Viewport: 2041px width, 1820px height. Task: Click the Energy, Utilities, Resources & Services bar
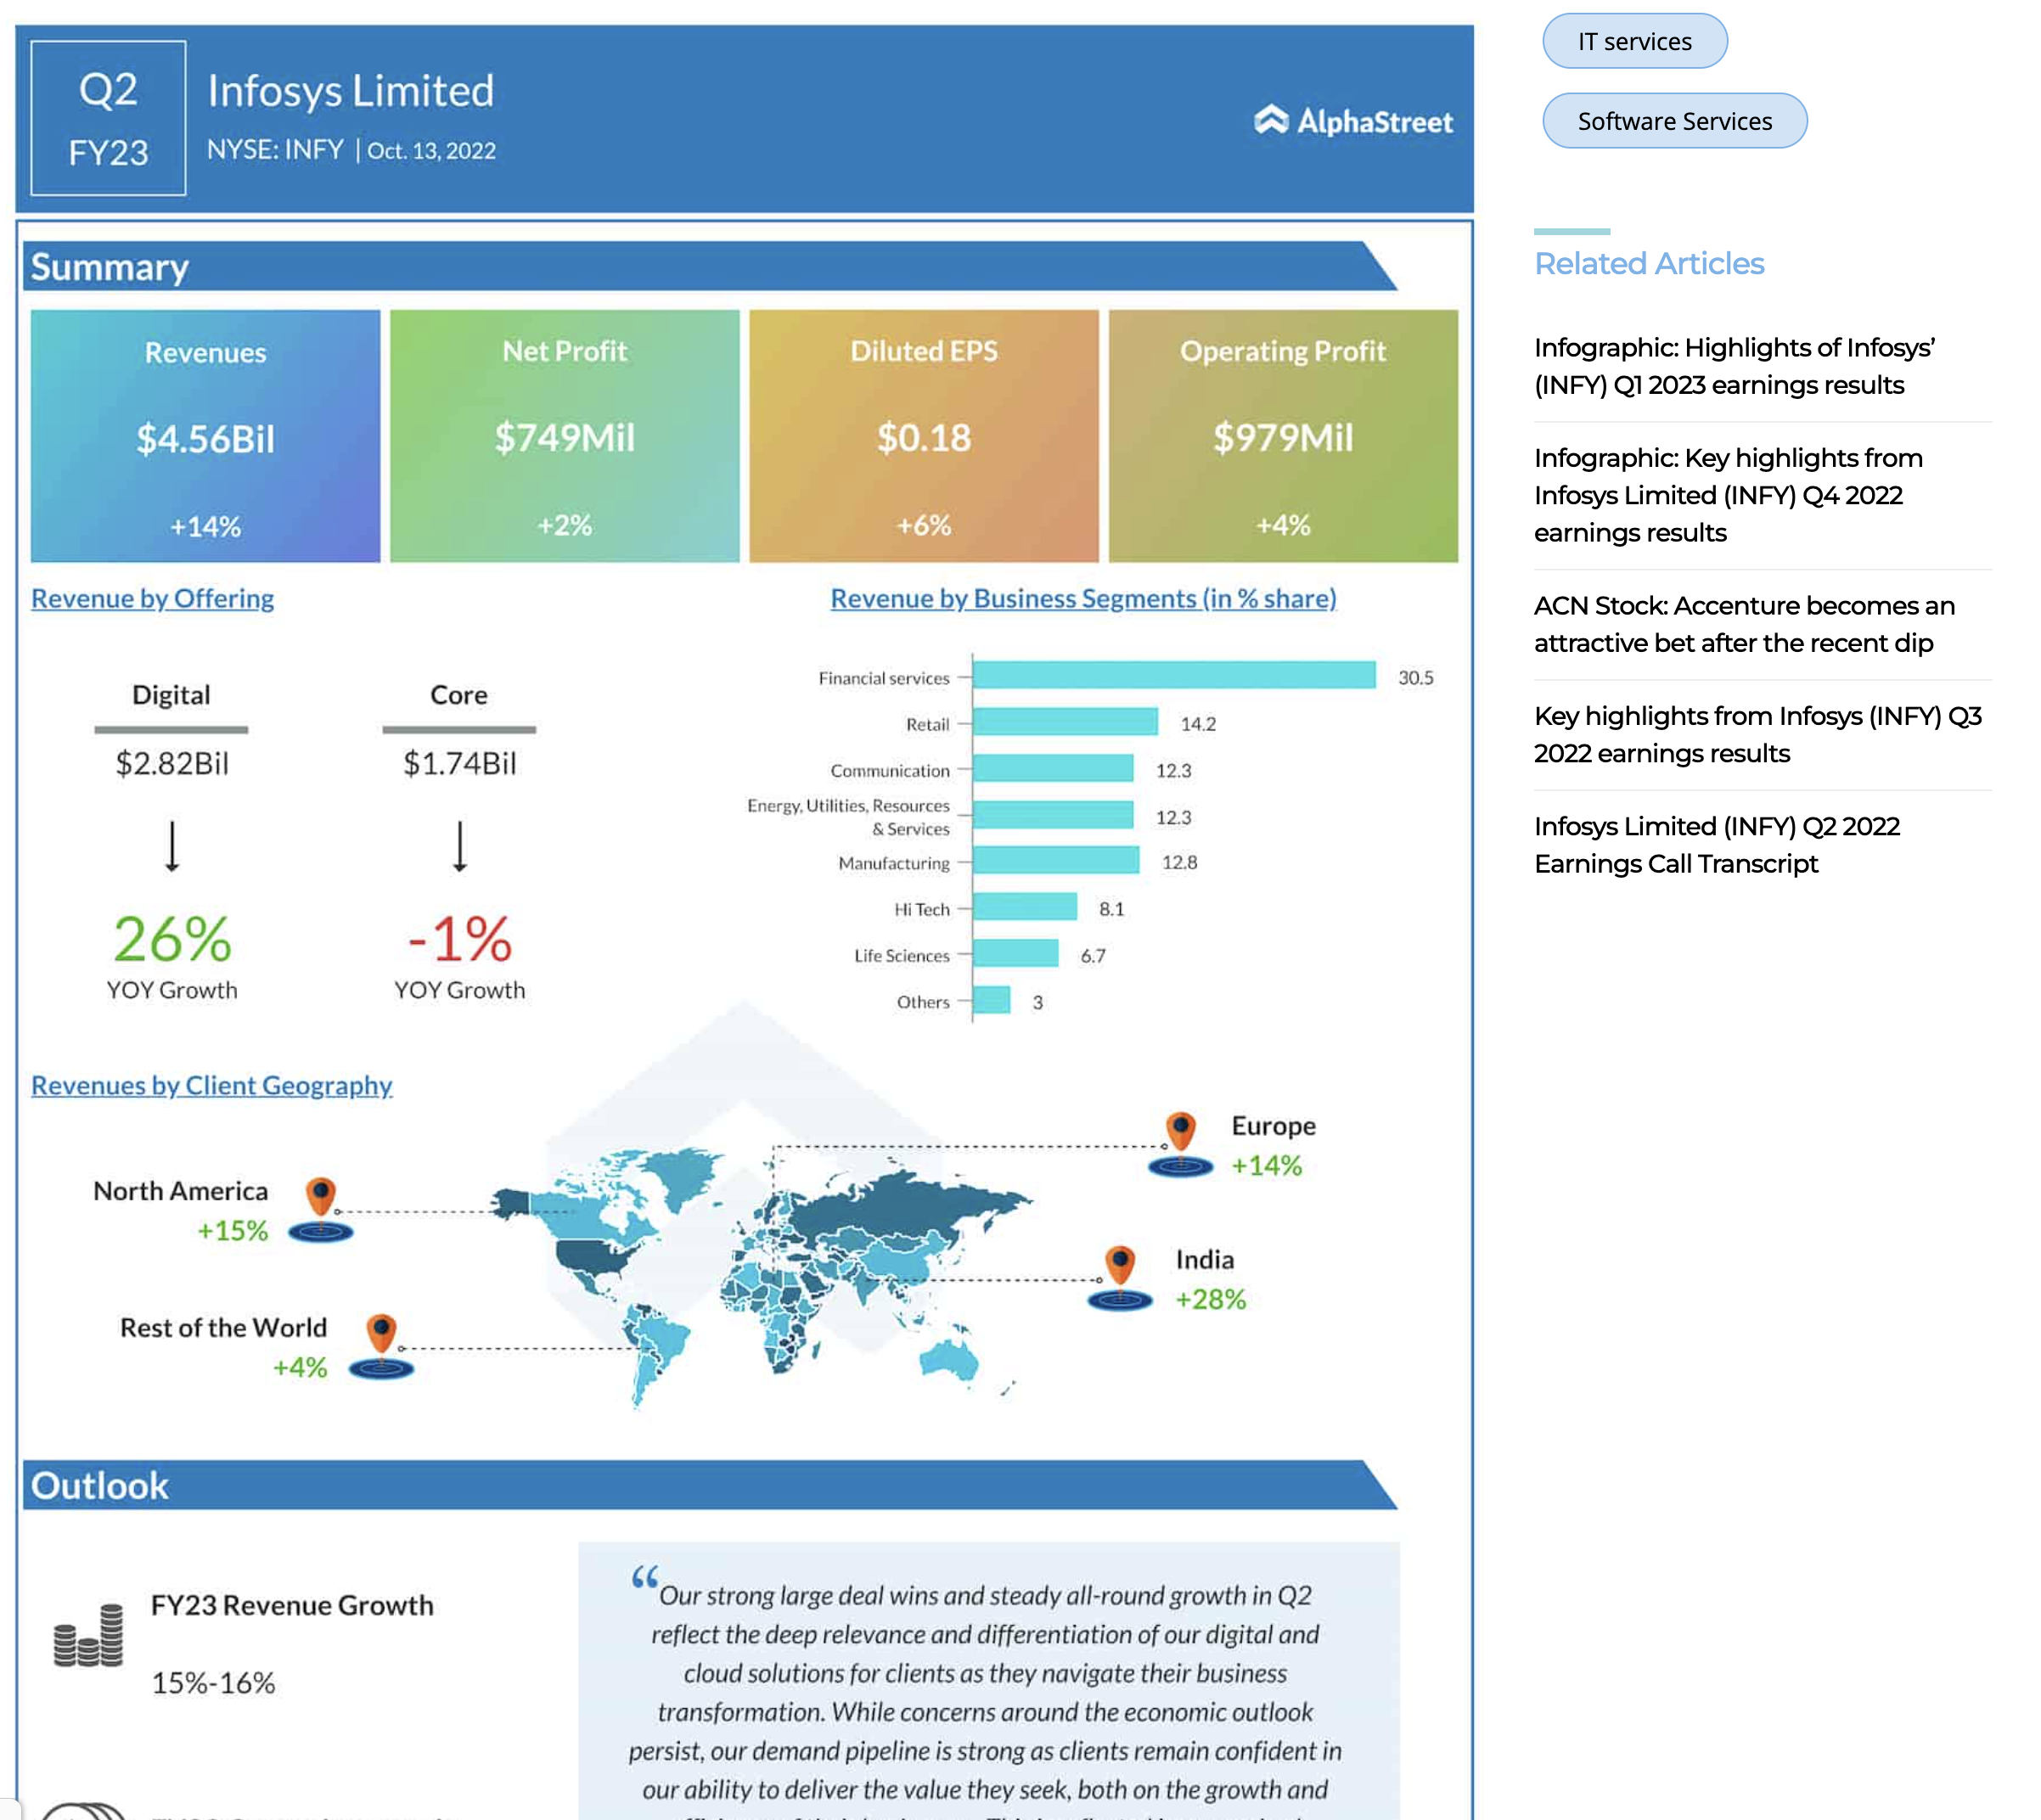point(1053,815)
